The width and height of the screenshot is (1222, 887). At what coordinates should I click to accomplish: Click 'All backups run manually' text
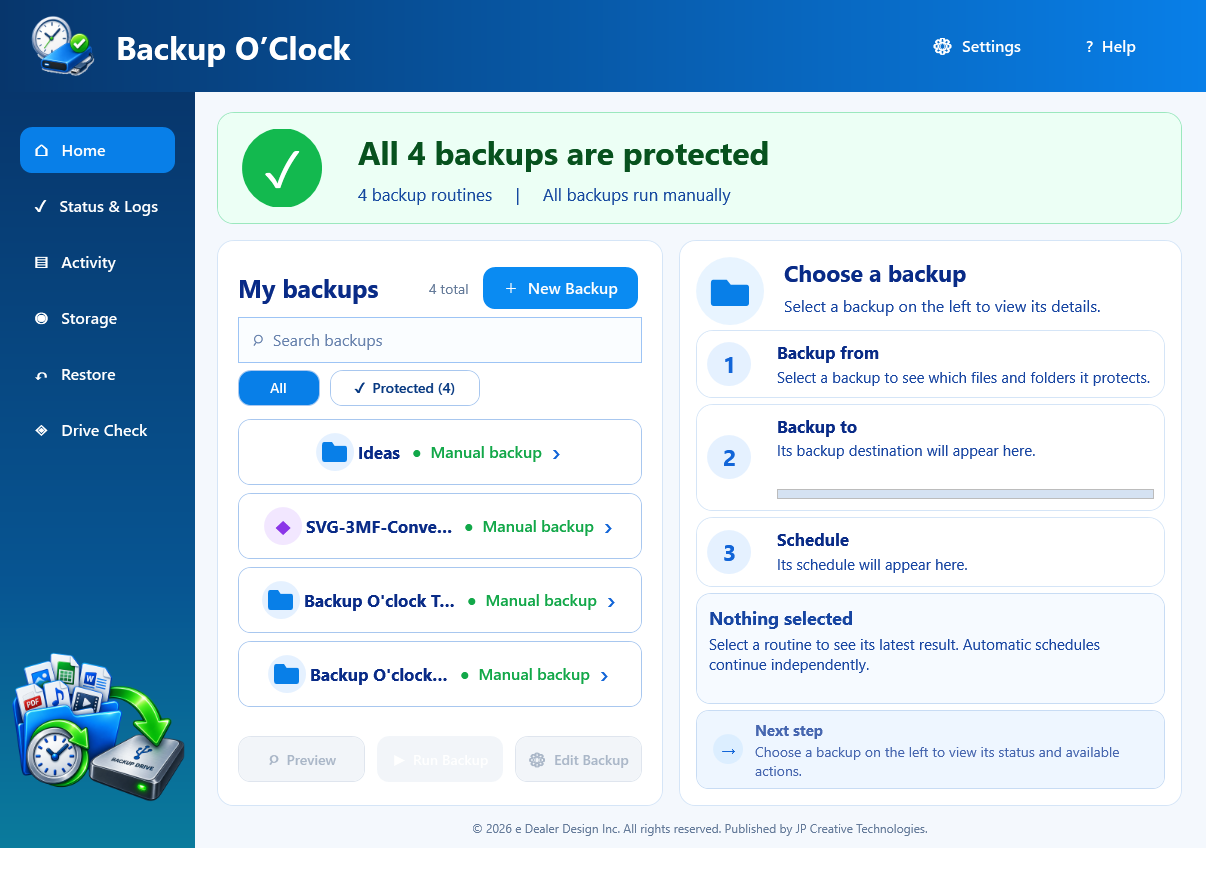pos(637,195)
